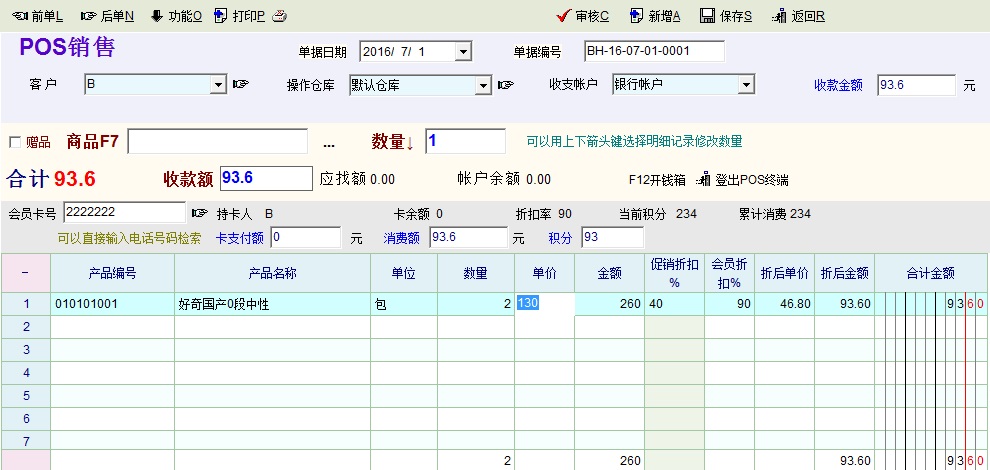
Task: Click the 打印 print button
Action: [x=240, y=16]
